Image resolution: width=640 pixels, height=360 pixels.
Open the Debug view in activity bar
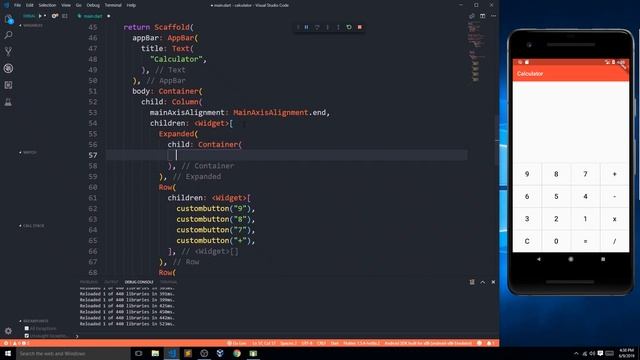[x=8, y=68]
